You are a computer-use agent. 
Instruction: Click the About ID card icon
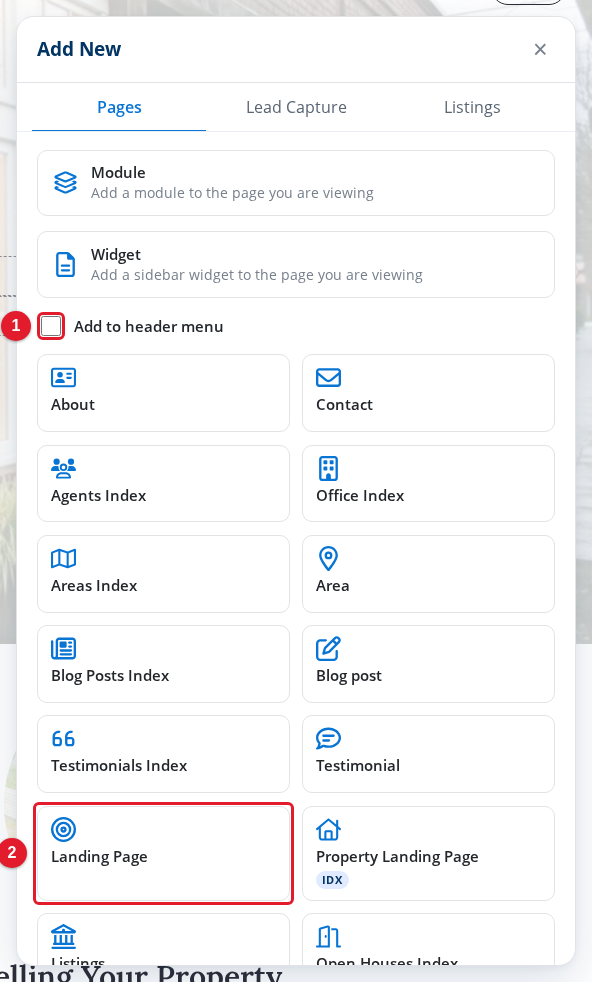[x=63, y=377]
